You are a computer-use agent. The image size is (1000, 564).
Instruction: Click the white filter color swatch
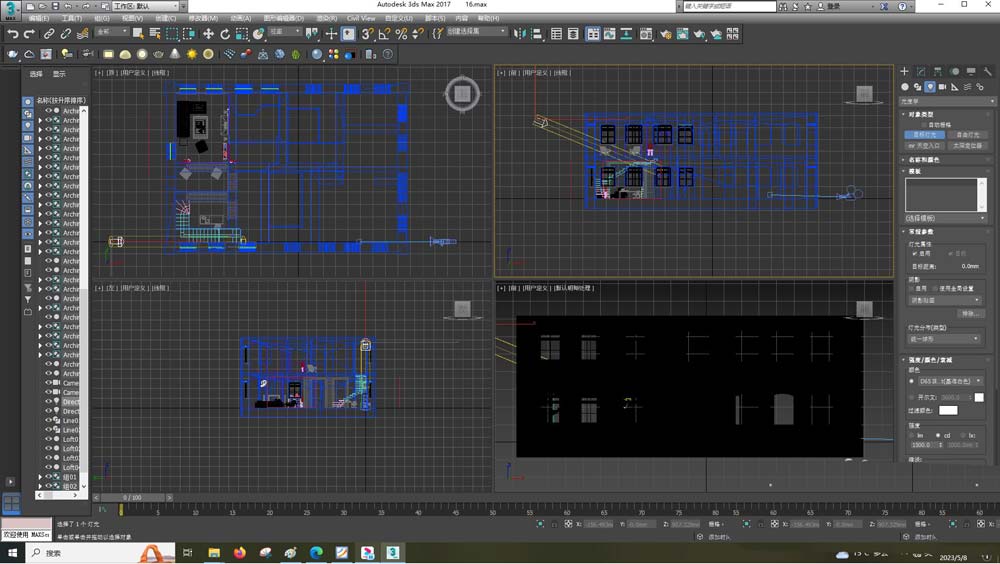coord(948,410)
